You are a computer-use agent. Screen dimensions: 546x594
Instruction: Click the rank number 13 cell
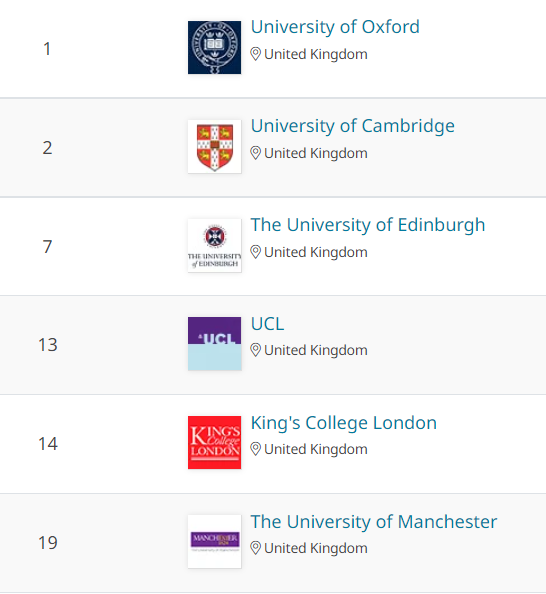(48, 345)
